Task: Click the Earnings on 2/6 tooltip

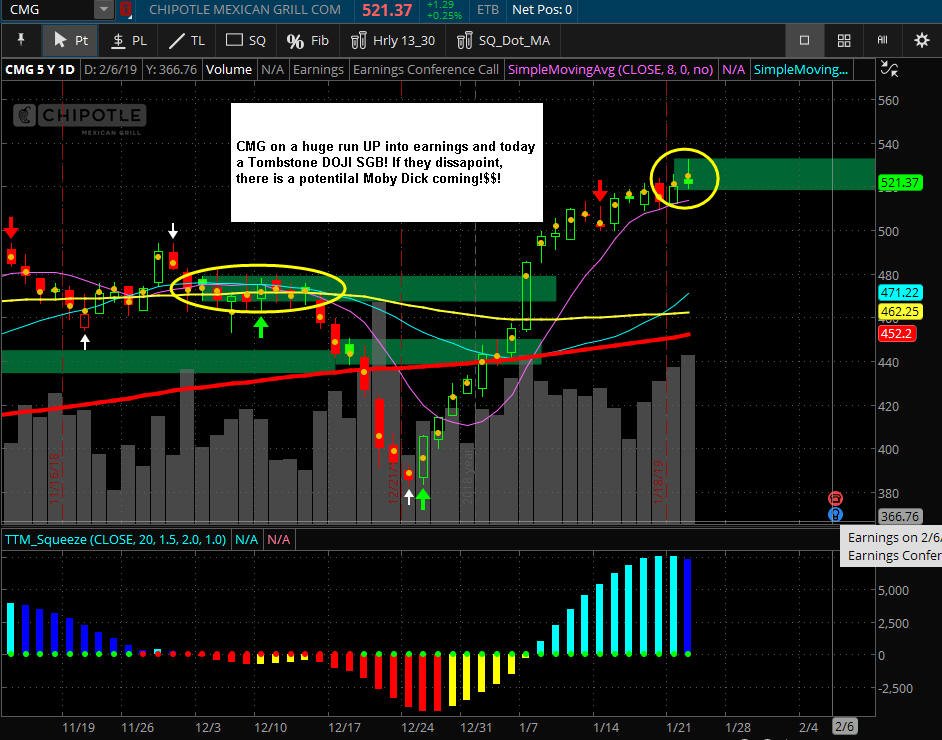Action: (891, 547)
